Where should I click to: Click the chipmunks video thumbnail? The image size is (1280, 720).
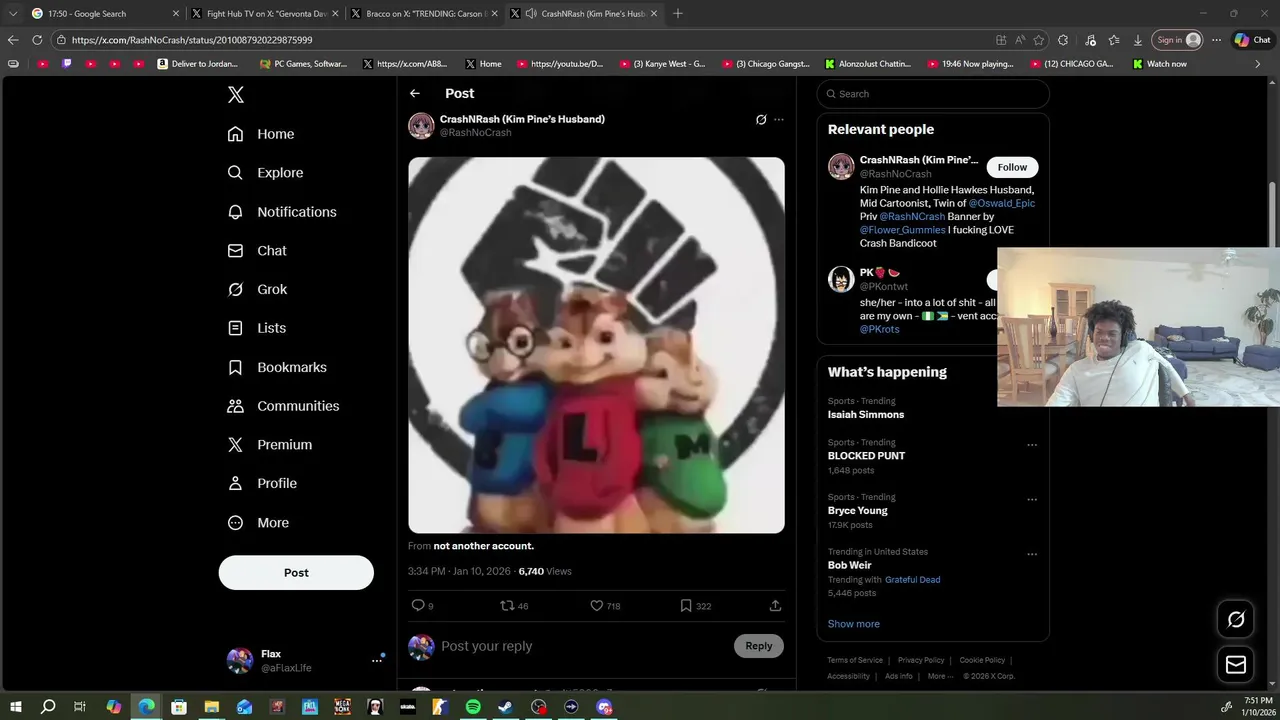tap(596, 345)
